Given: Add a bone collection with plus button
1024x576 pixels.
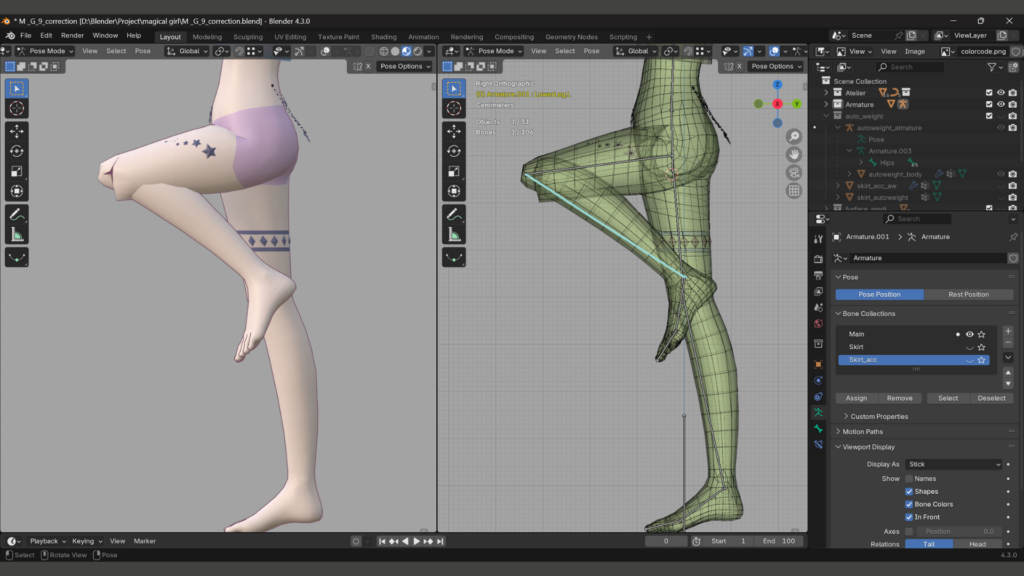Looking at the screenshot, I should [x=1007, y=331].
